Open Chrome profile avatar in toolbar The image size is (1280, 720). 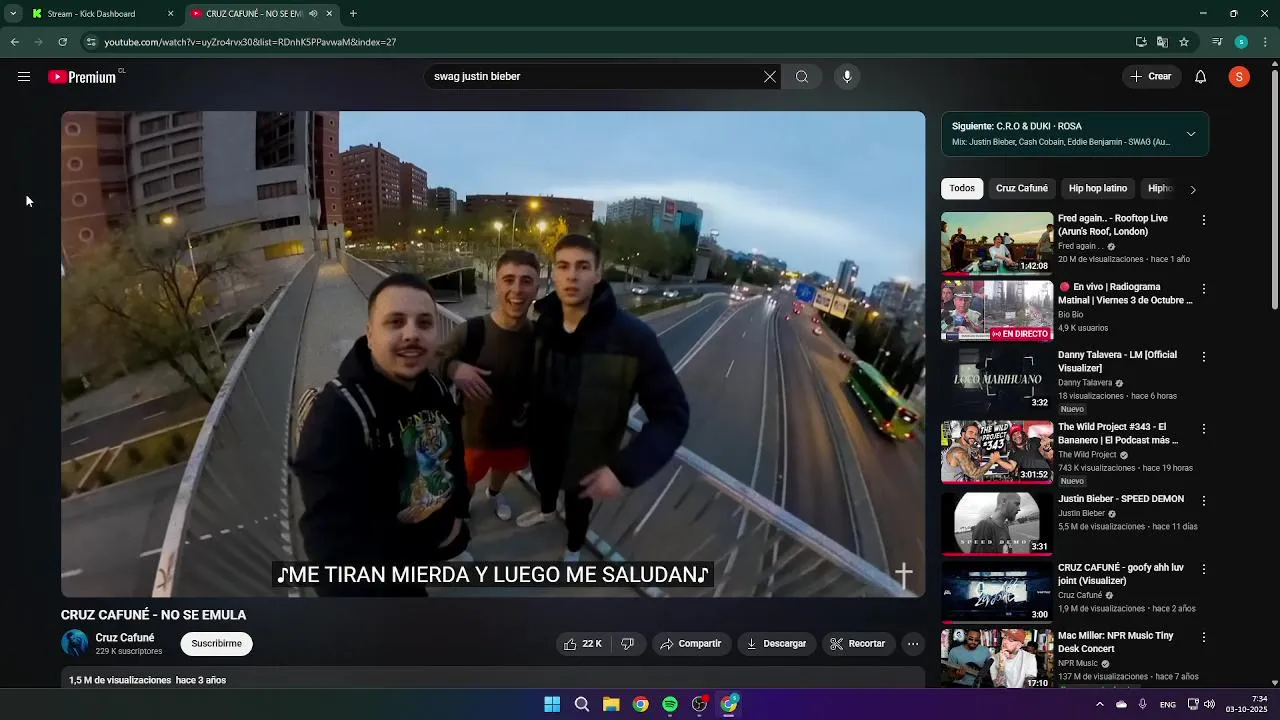[1241, 42]
